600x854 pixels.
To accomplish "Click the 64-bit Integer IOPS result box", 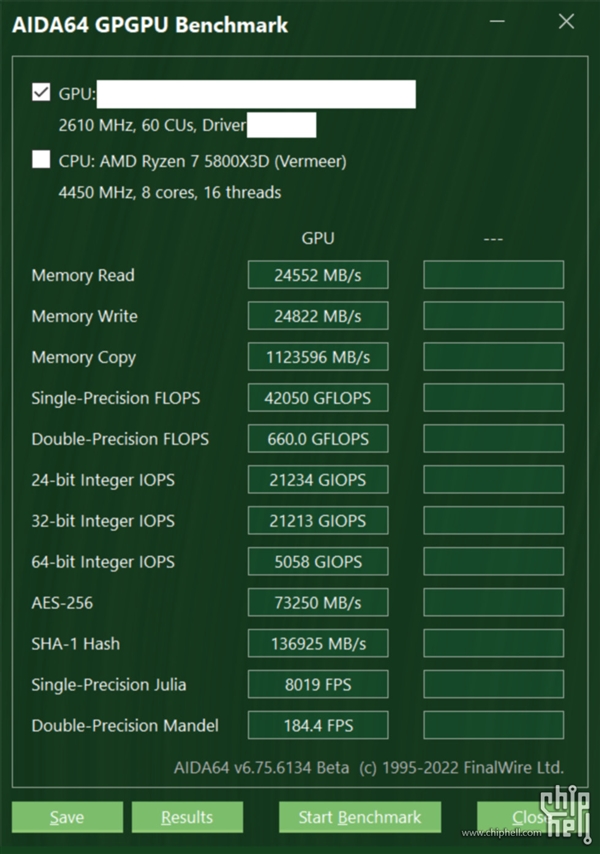I will pos(317,561).
